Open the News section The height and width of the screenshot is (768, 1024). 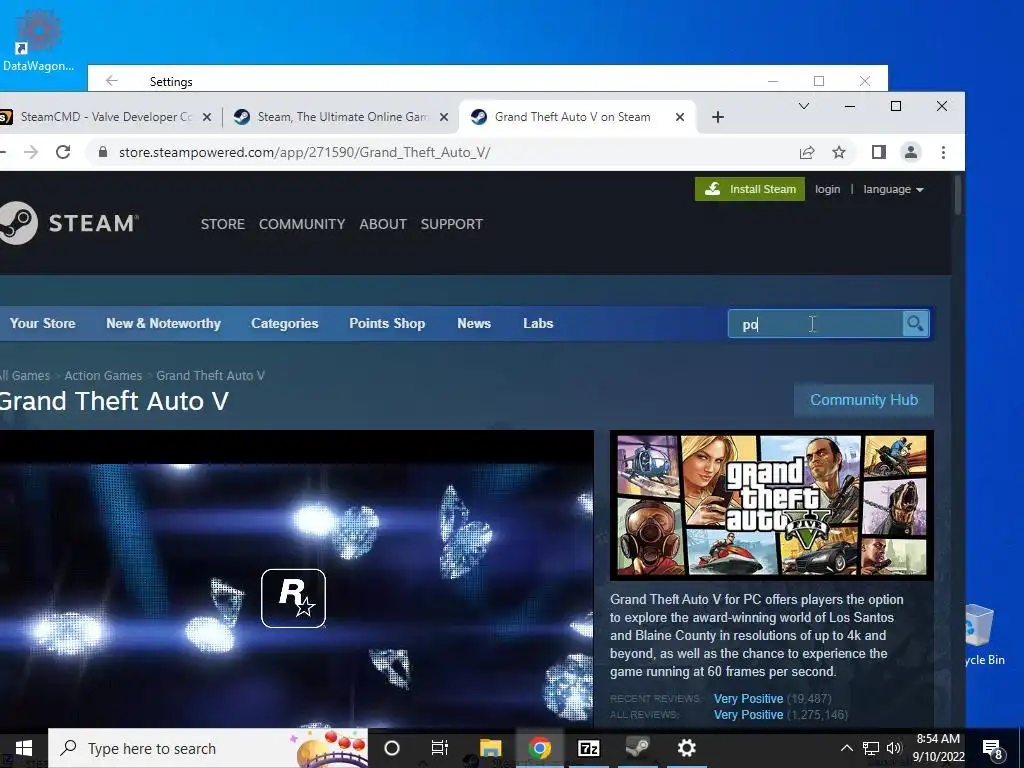click(474, 323)
